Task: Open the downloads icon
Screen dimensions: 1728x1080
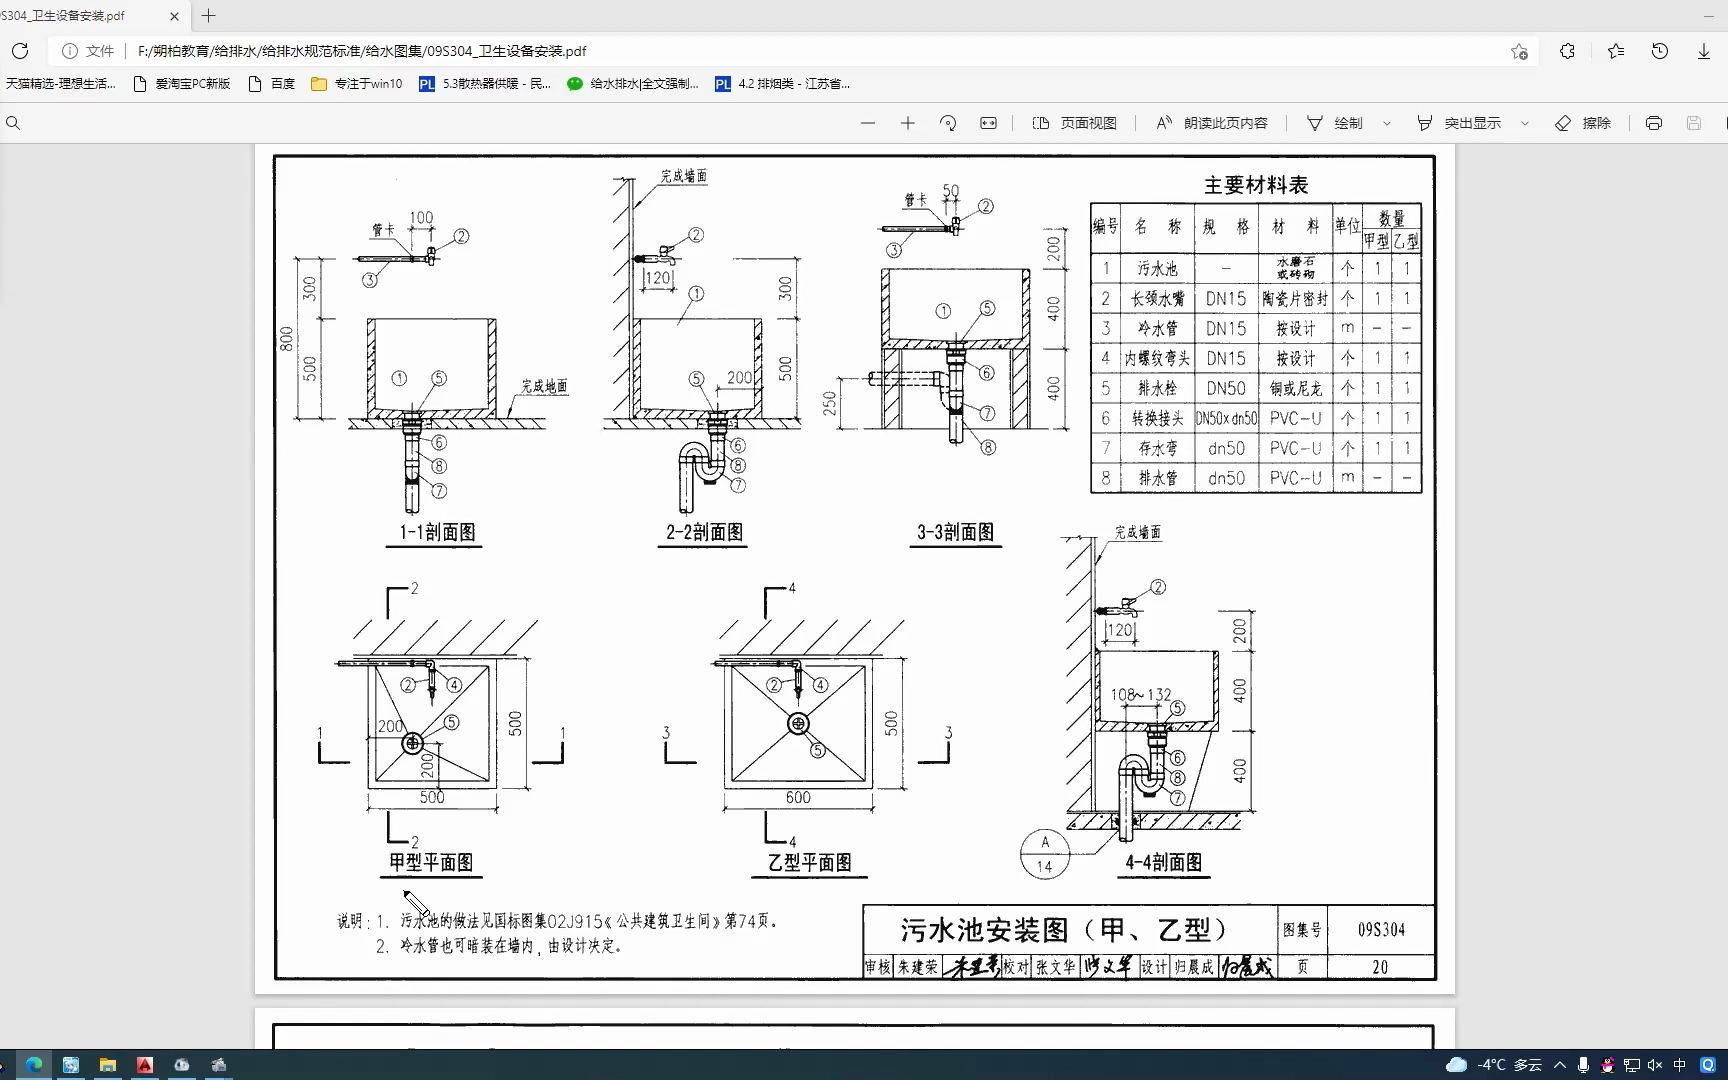Action: (1704, 51)
